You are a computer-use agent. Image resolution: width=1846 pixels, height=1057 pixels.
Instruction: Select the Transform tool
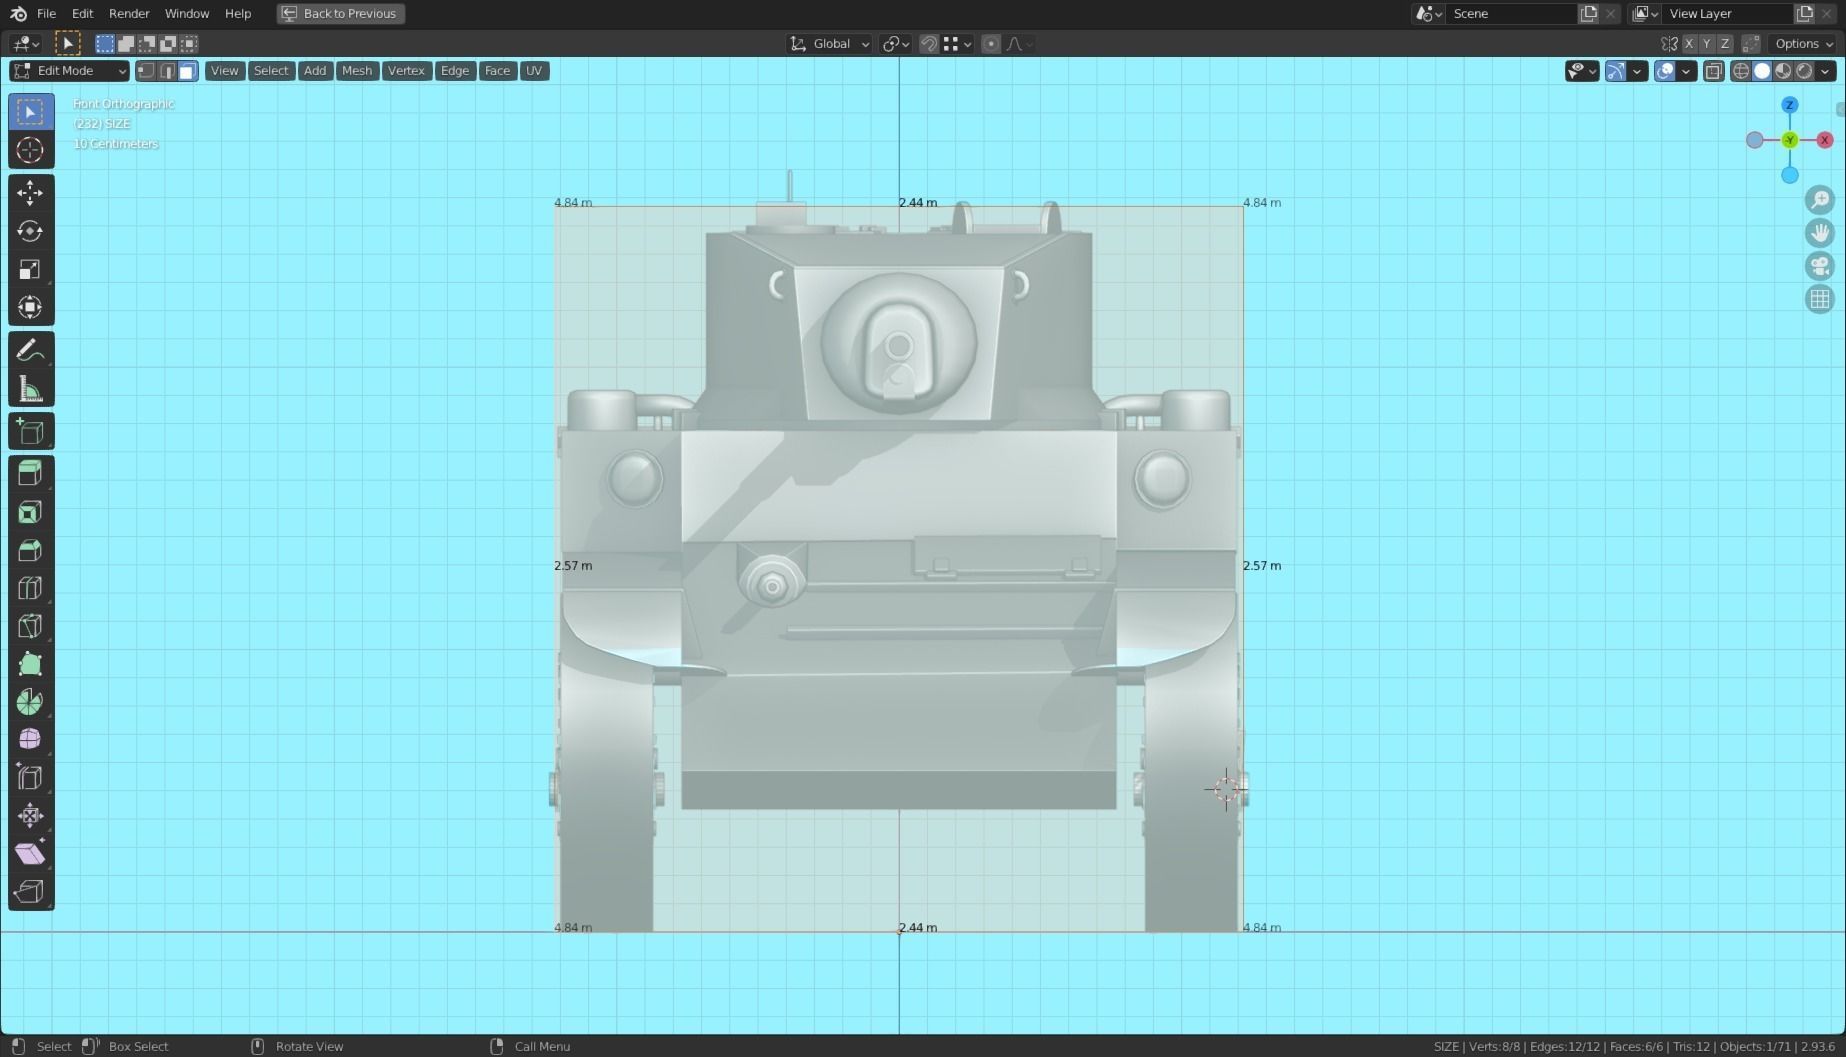tap(30, 307)
